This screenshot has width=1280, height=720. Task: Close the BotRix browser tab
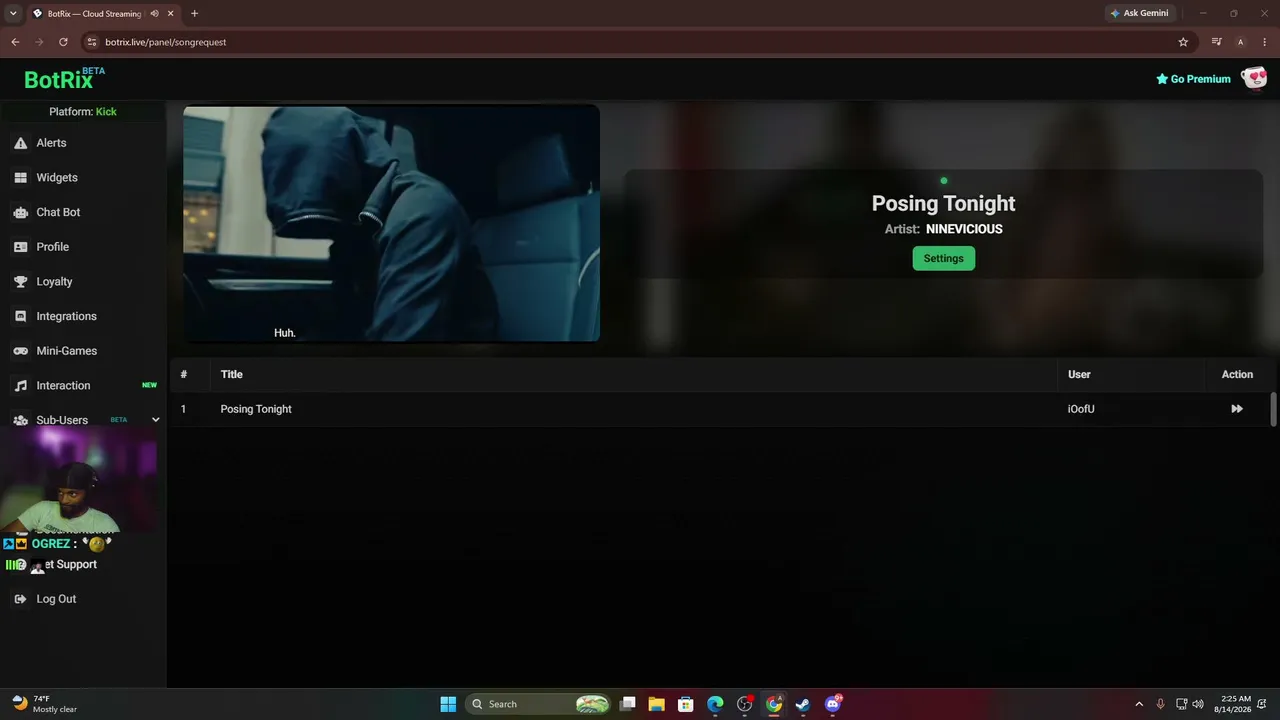(171, 13)
